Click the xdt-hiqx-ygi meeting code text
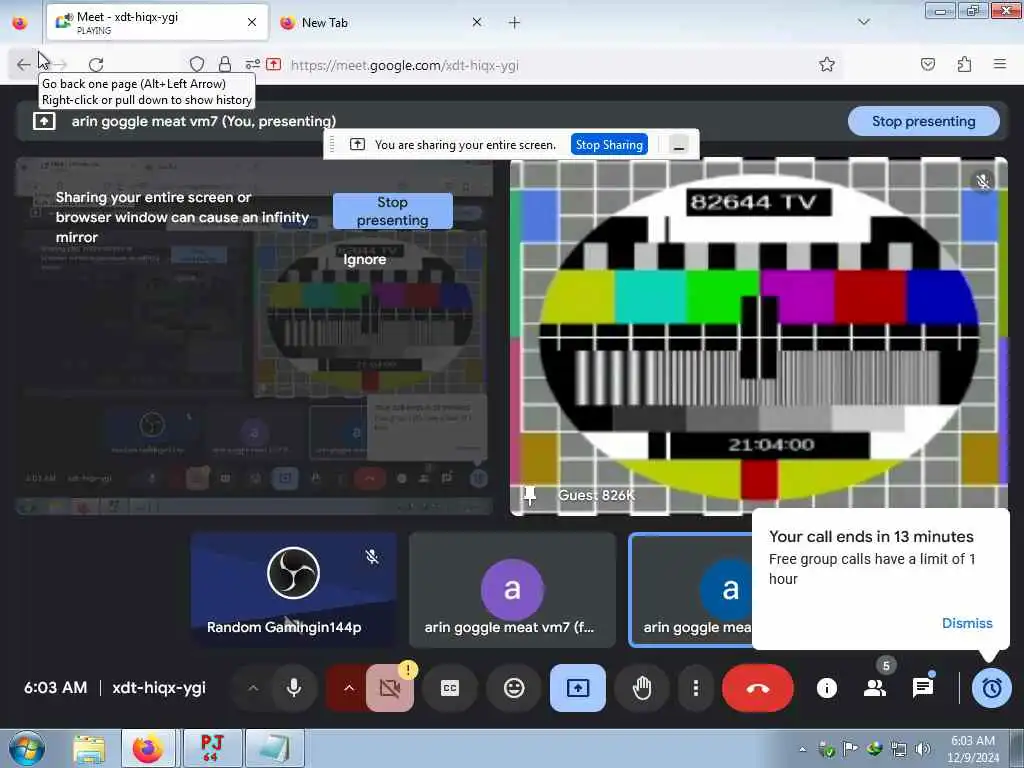 [x=159, y=688]
